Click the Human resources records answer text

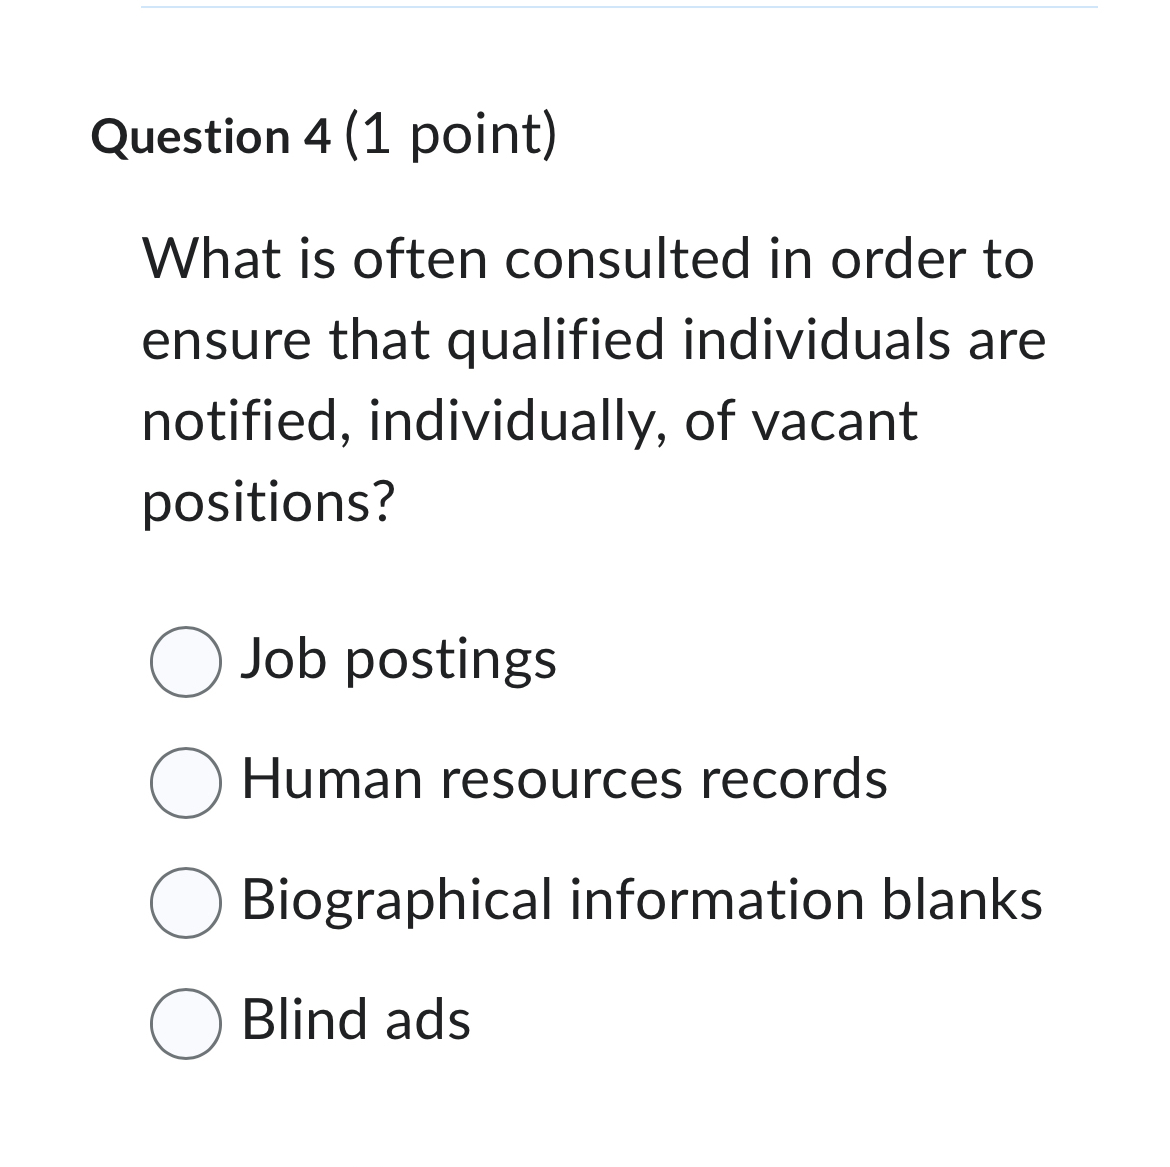click(563, 781)
